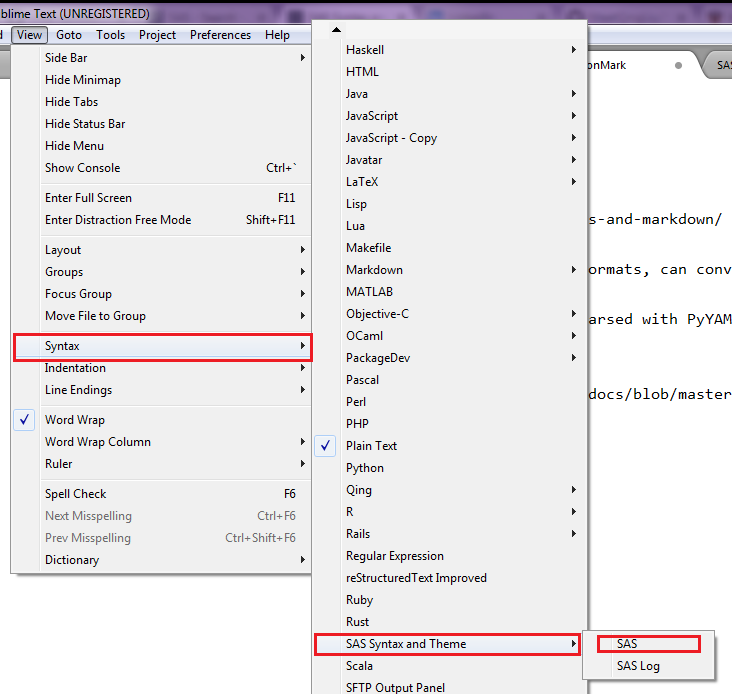Expand the Ruler submenu
This screenshot has width=732, height=694.
point(162,464)
